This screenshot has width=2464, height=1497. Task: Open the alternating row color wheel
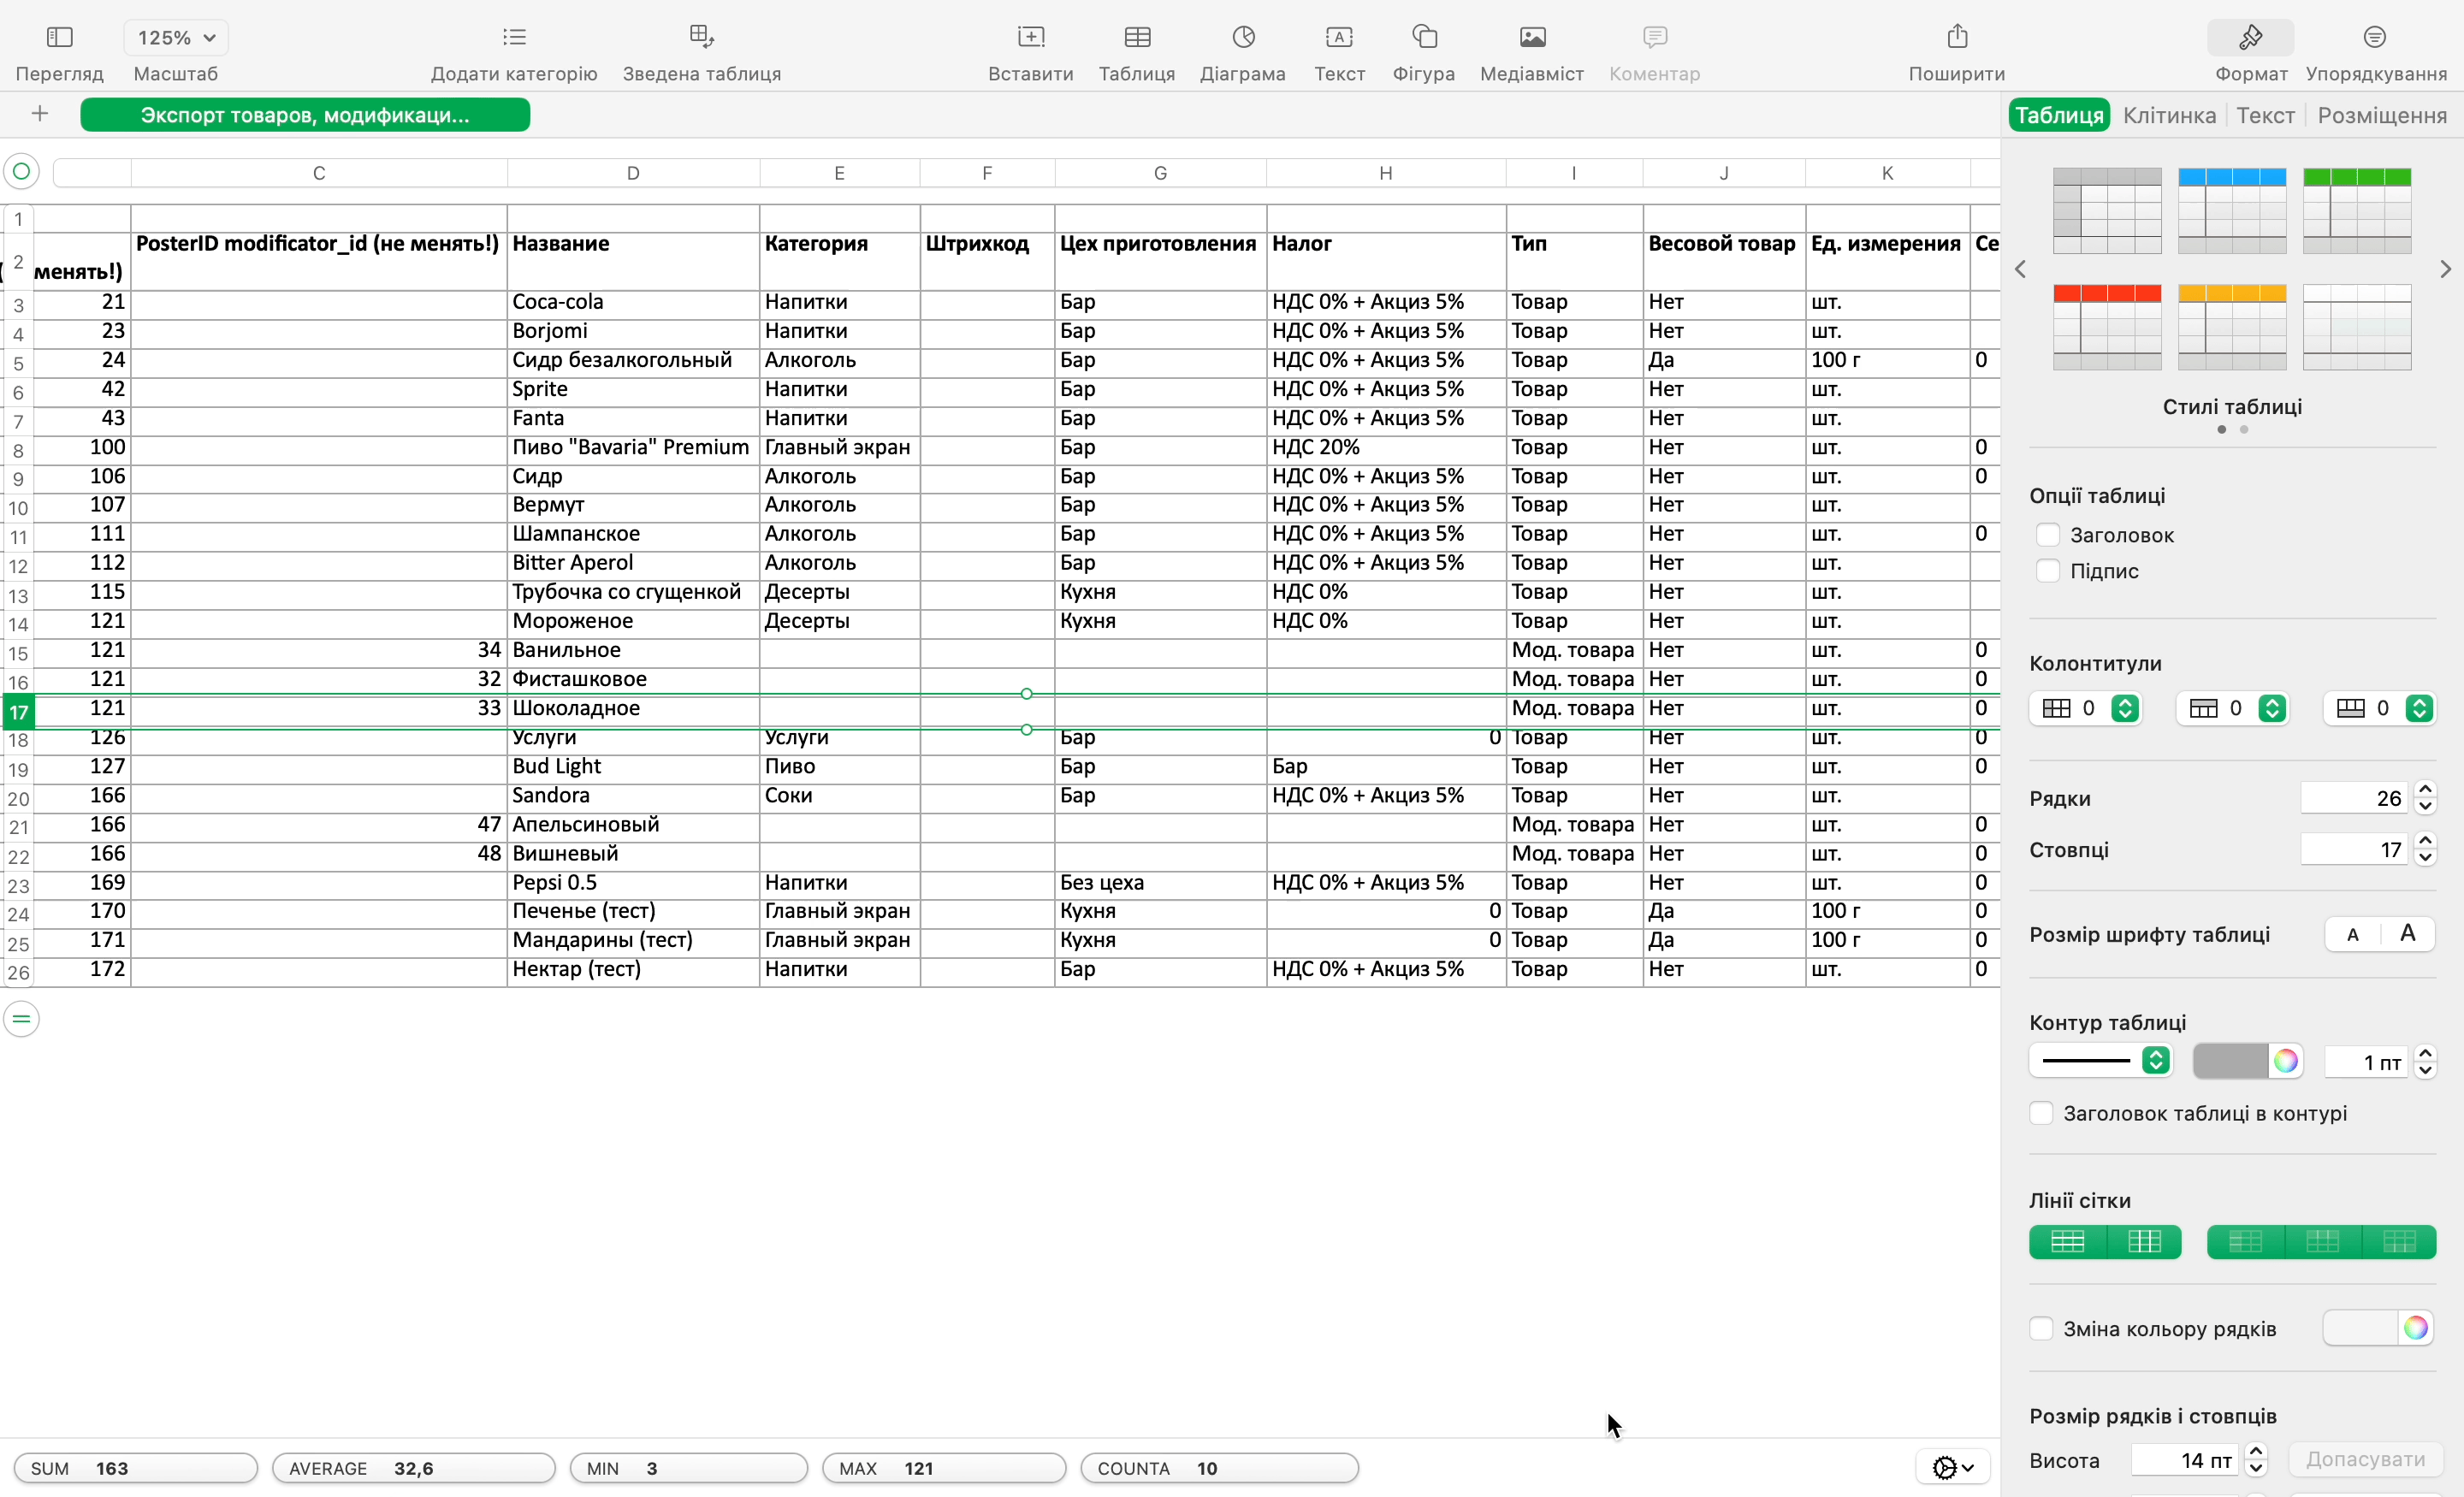click(x=2415, y=1328)
